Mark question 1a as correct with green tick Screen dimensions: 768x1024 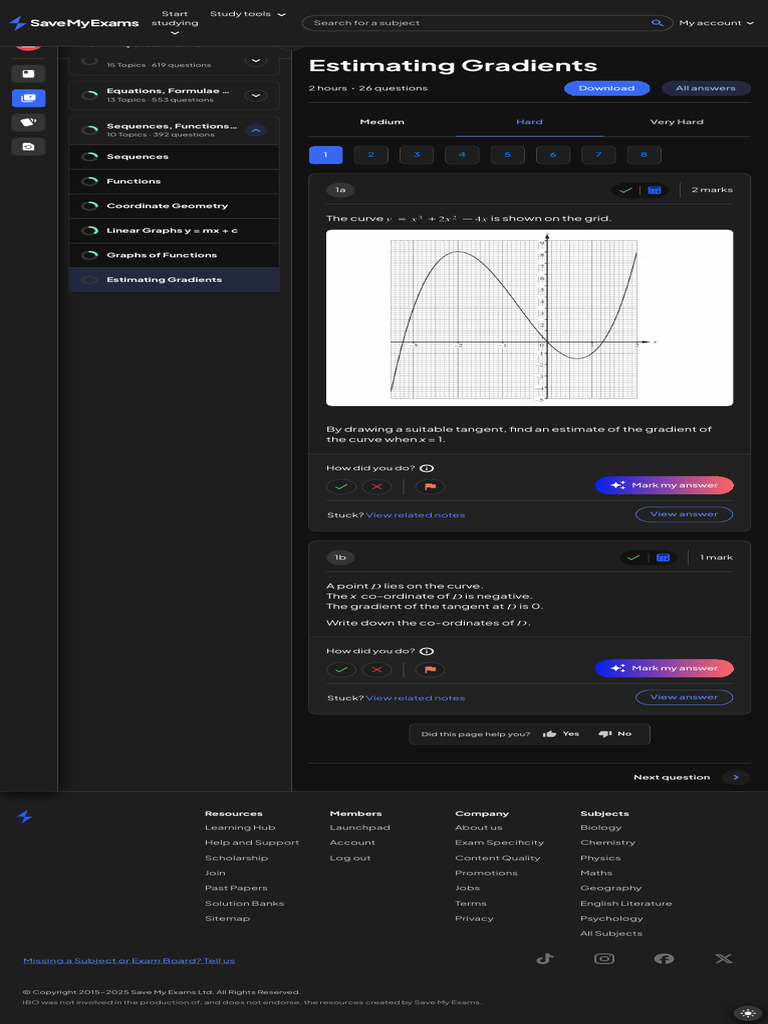pyautogui.click(x=341, y=487)
